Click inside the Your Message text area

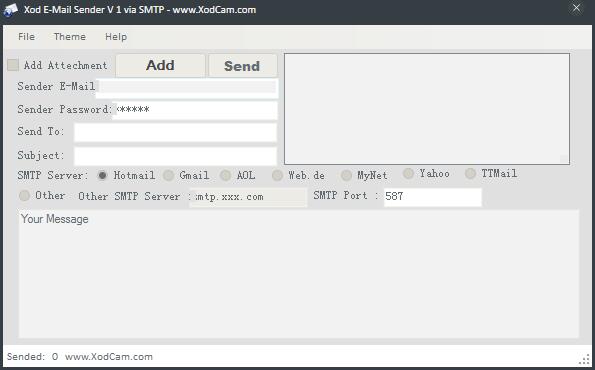tap(299, 274)
